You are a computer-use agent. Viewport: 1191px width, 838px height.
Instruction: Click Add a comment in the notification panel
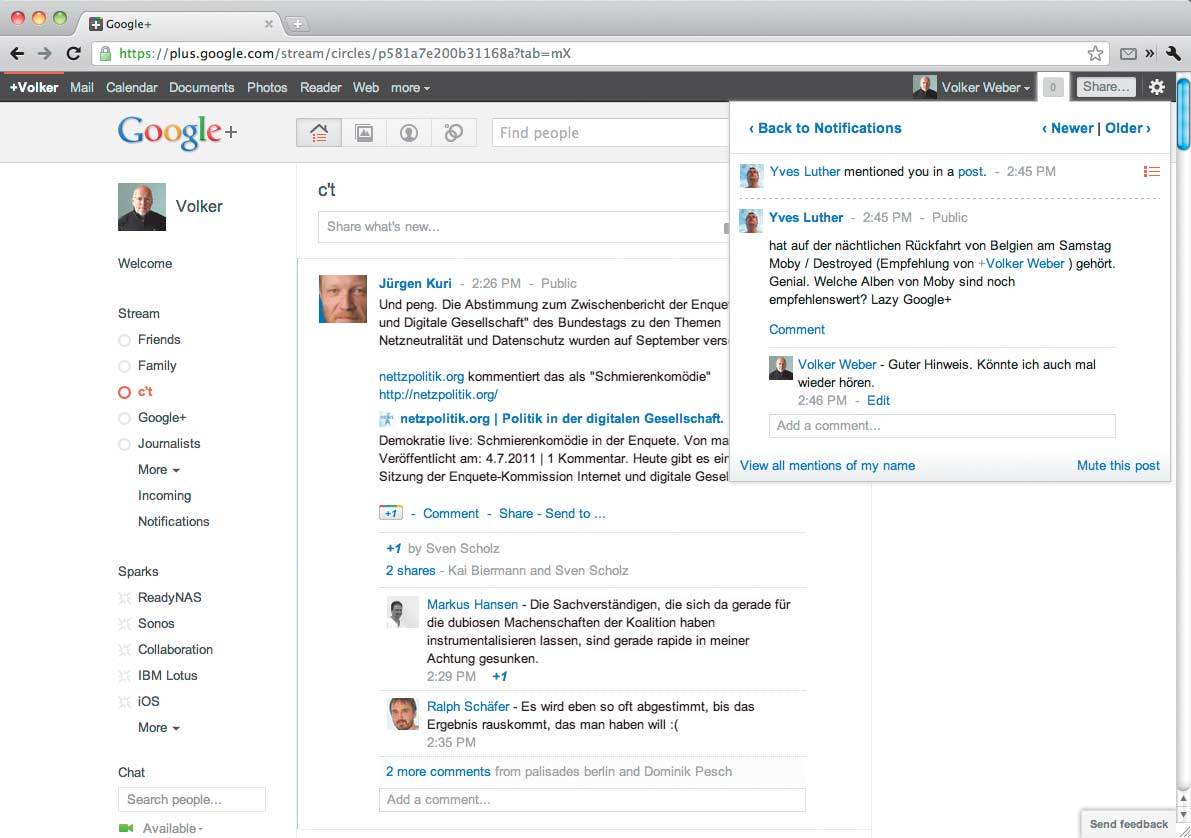[x=942, y=425]
